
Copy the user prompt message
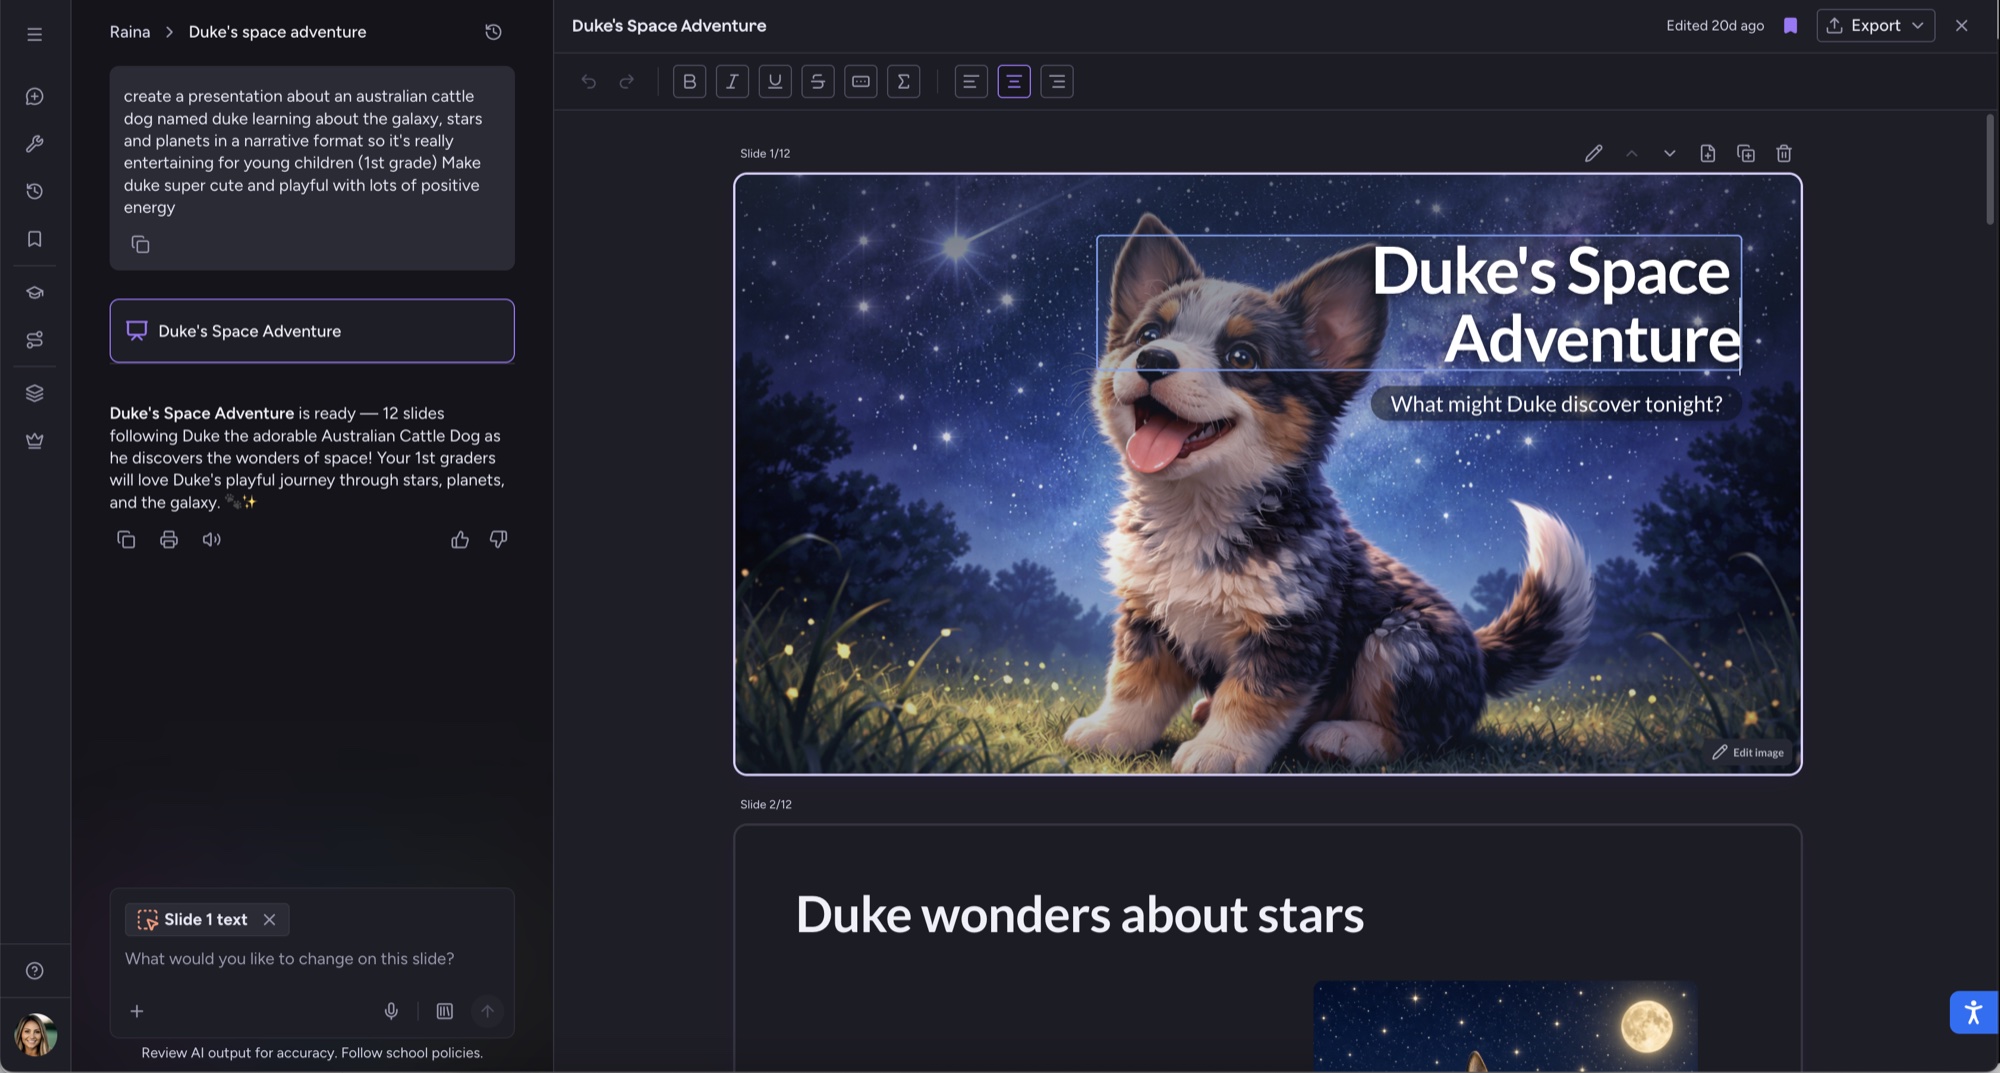[140, 244]
